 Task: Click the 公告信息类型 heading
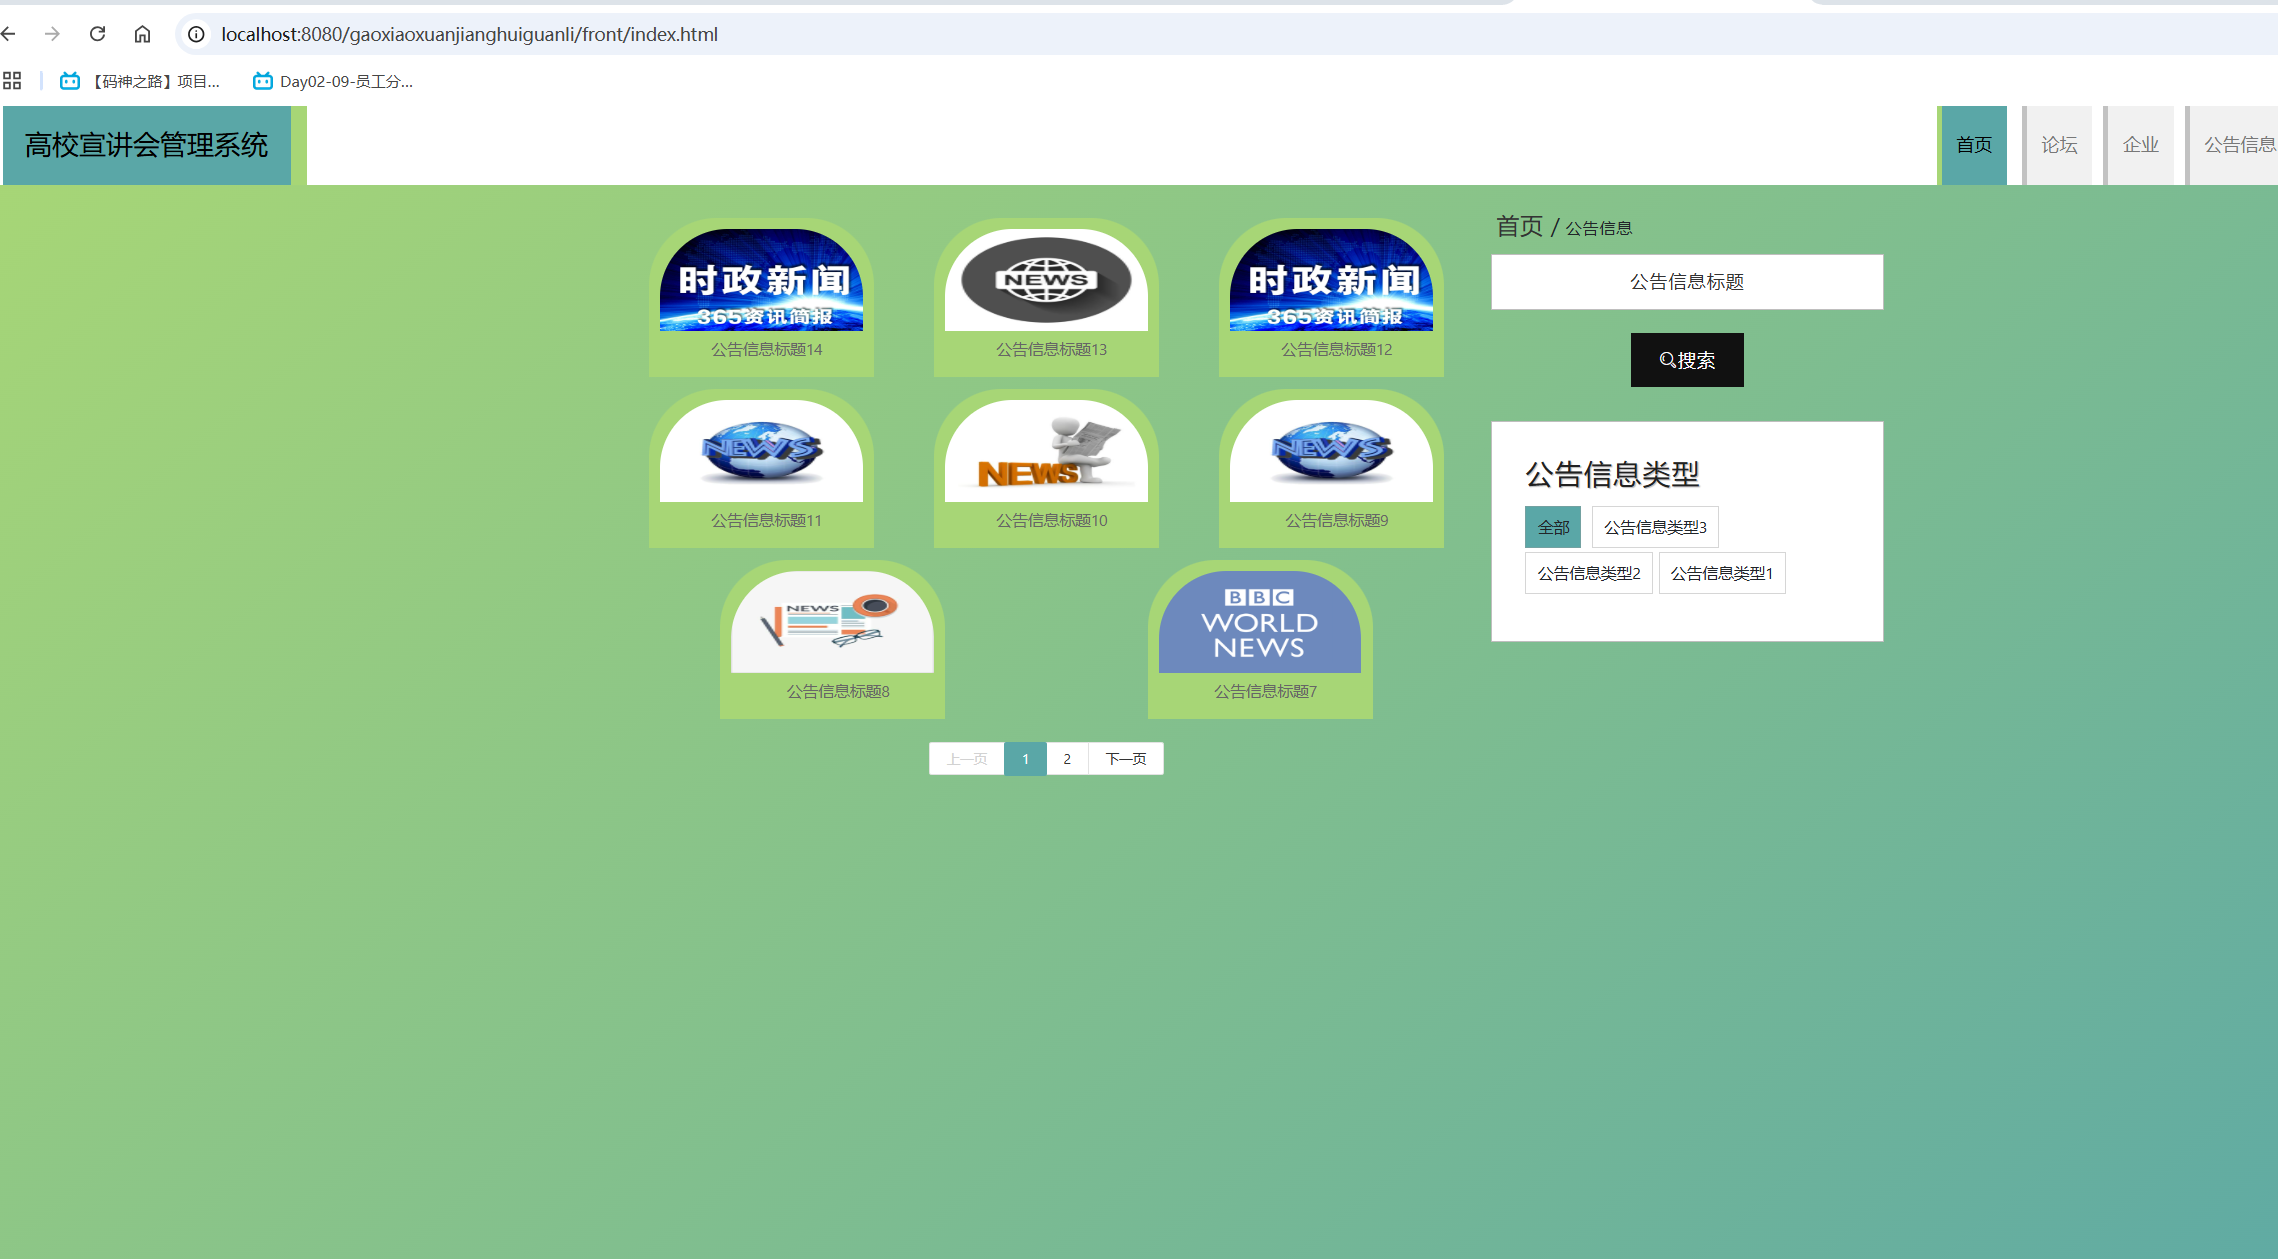(1612, 474)
